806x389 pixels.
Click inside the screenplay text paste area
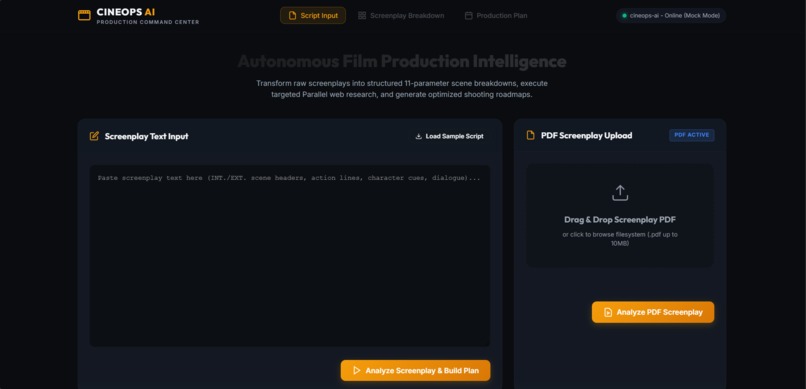point(290,255)
